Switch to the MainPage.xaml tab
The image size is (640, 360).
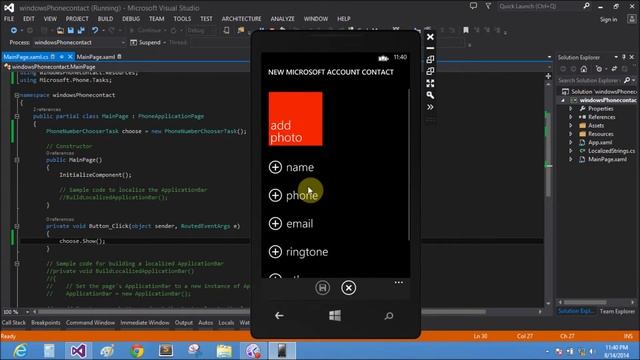click(96, 57)
